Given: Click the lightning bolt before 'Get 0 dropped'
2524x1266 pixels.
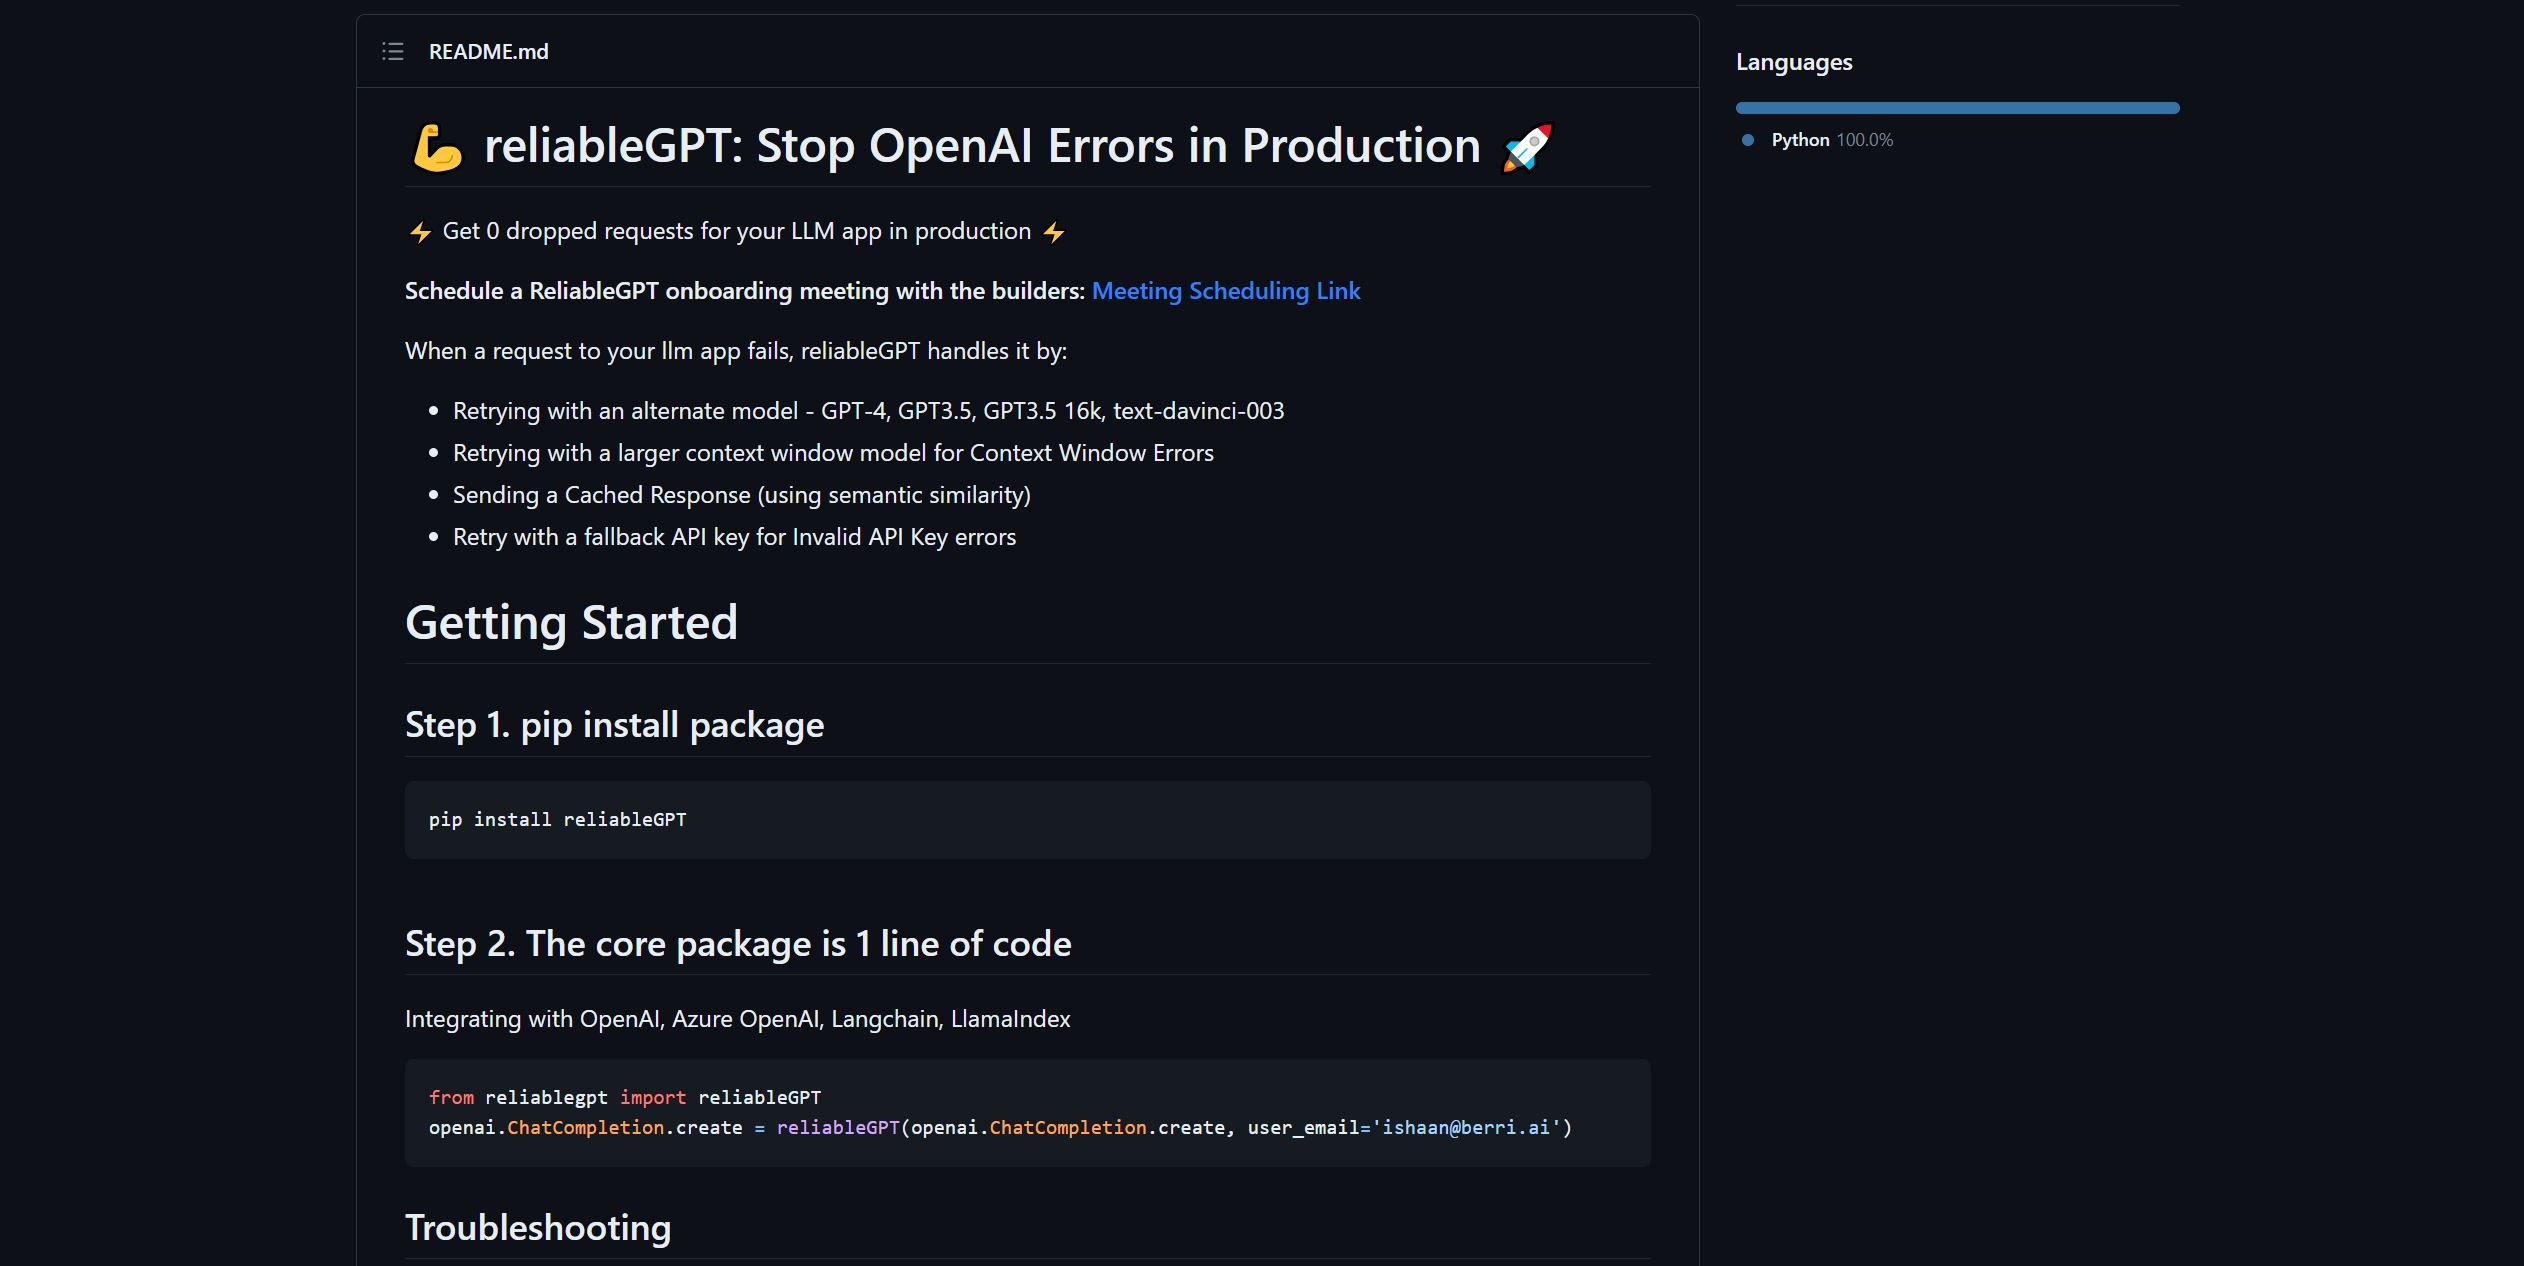Looking at the screenshot, I should (x=420, y=233).
